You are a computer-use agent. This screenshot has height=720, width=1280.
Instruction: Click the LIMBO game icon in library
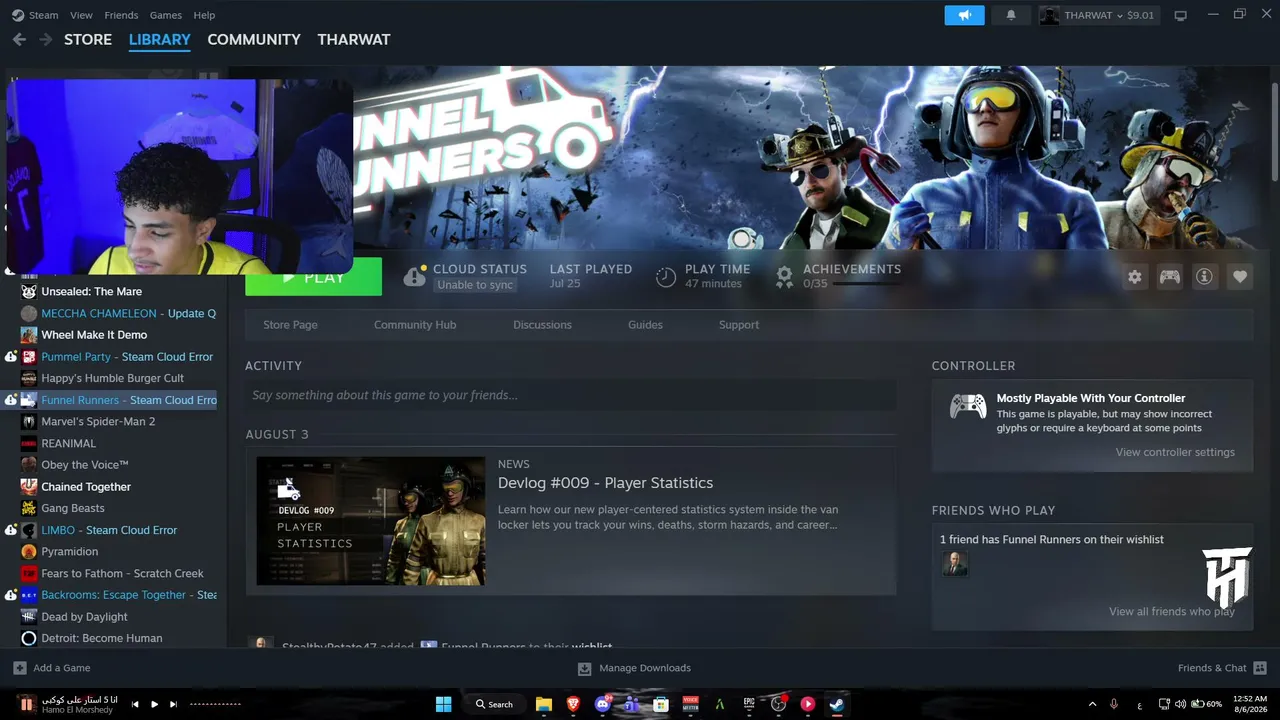[x=29, y=530]
